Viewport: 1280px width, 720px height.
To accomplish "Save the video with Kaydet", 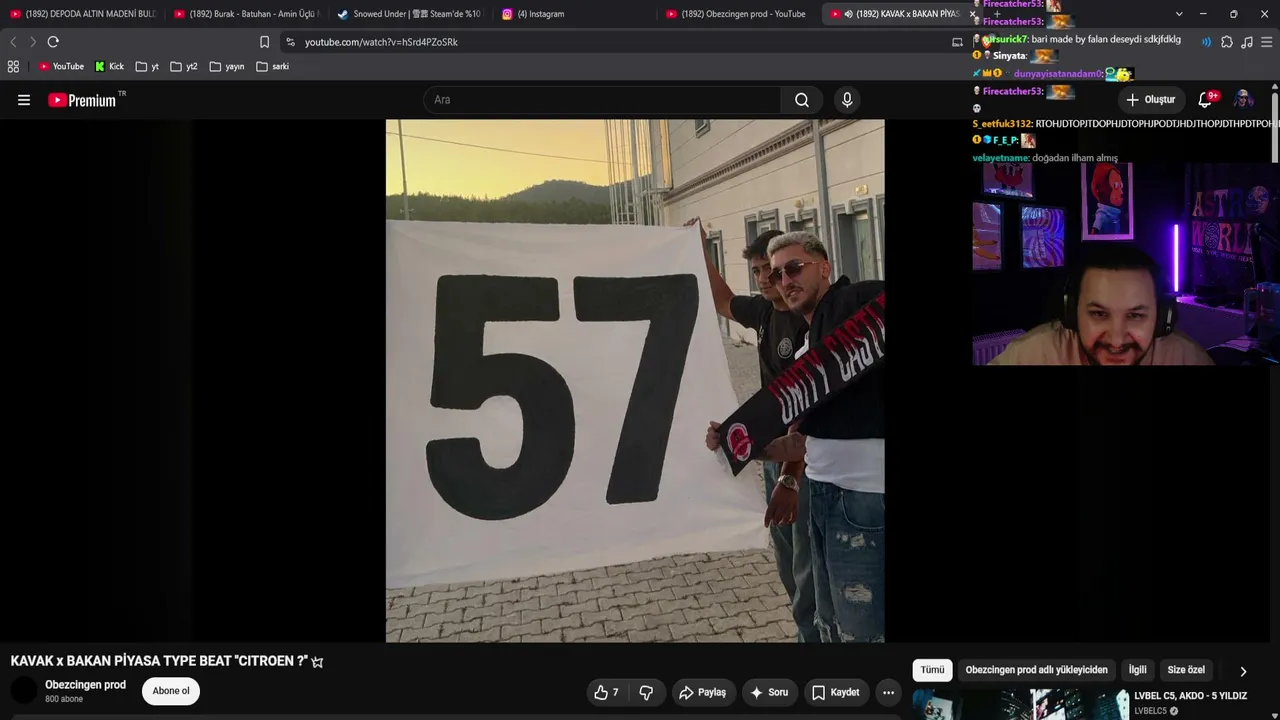I will point(836,692).
